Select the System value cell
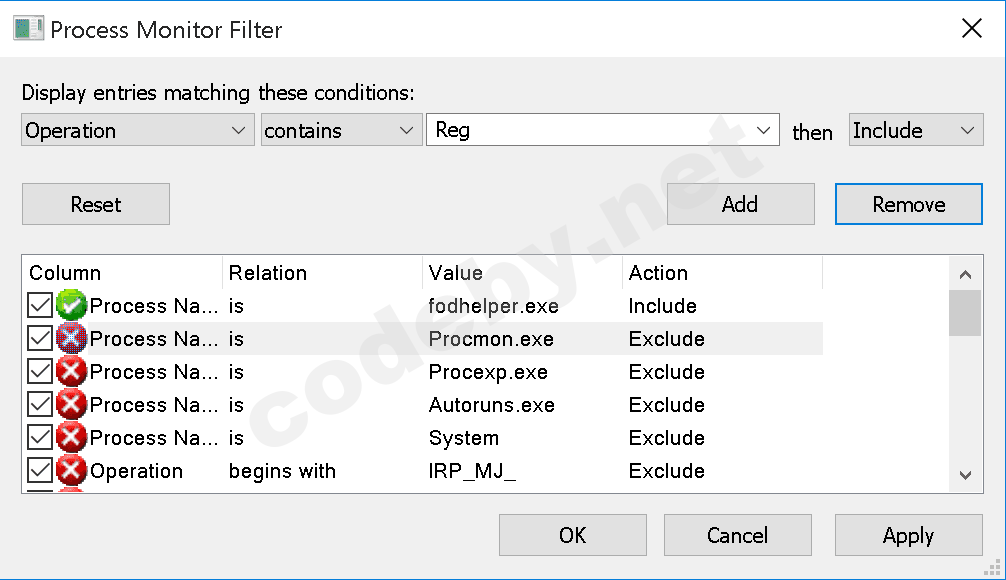1006x580 pixels. [464, 438]
